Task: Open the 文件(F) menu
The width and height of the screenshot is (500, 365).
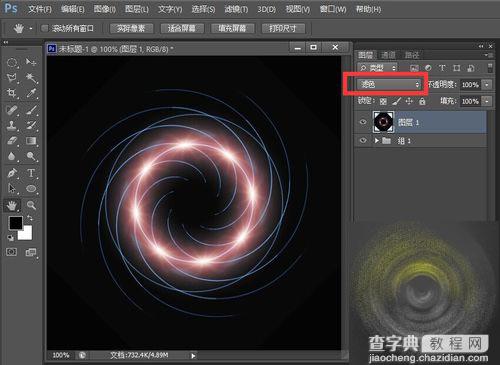Action: click(40, 9)
